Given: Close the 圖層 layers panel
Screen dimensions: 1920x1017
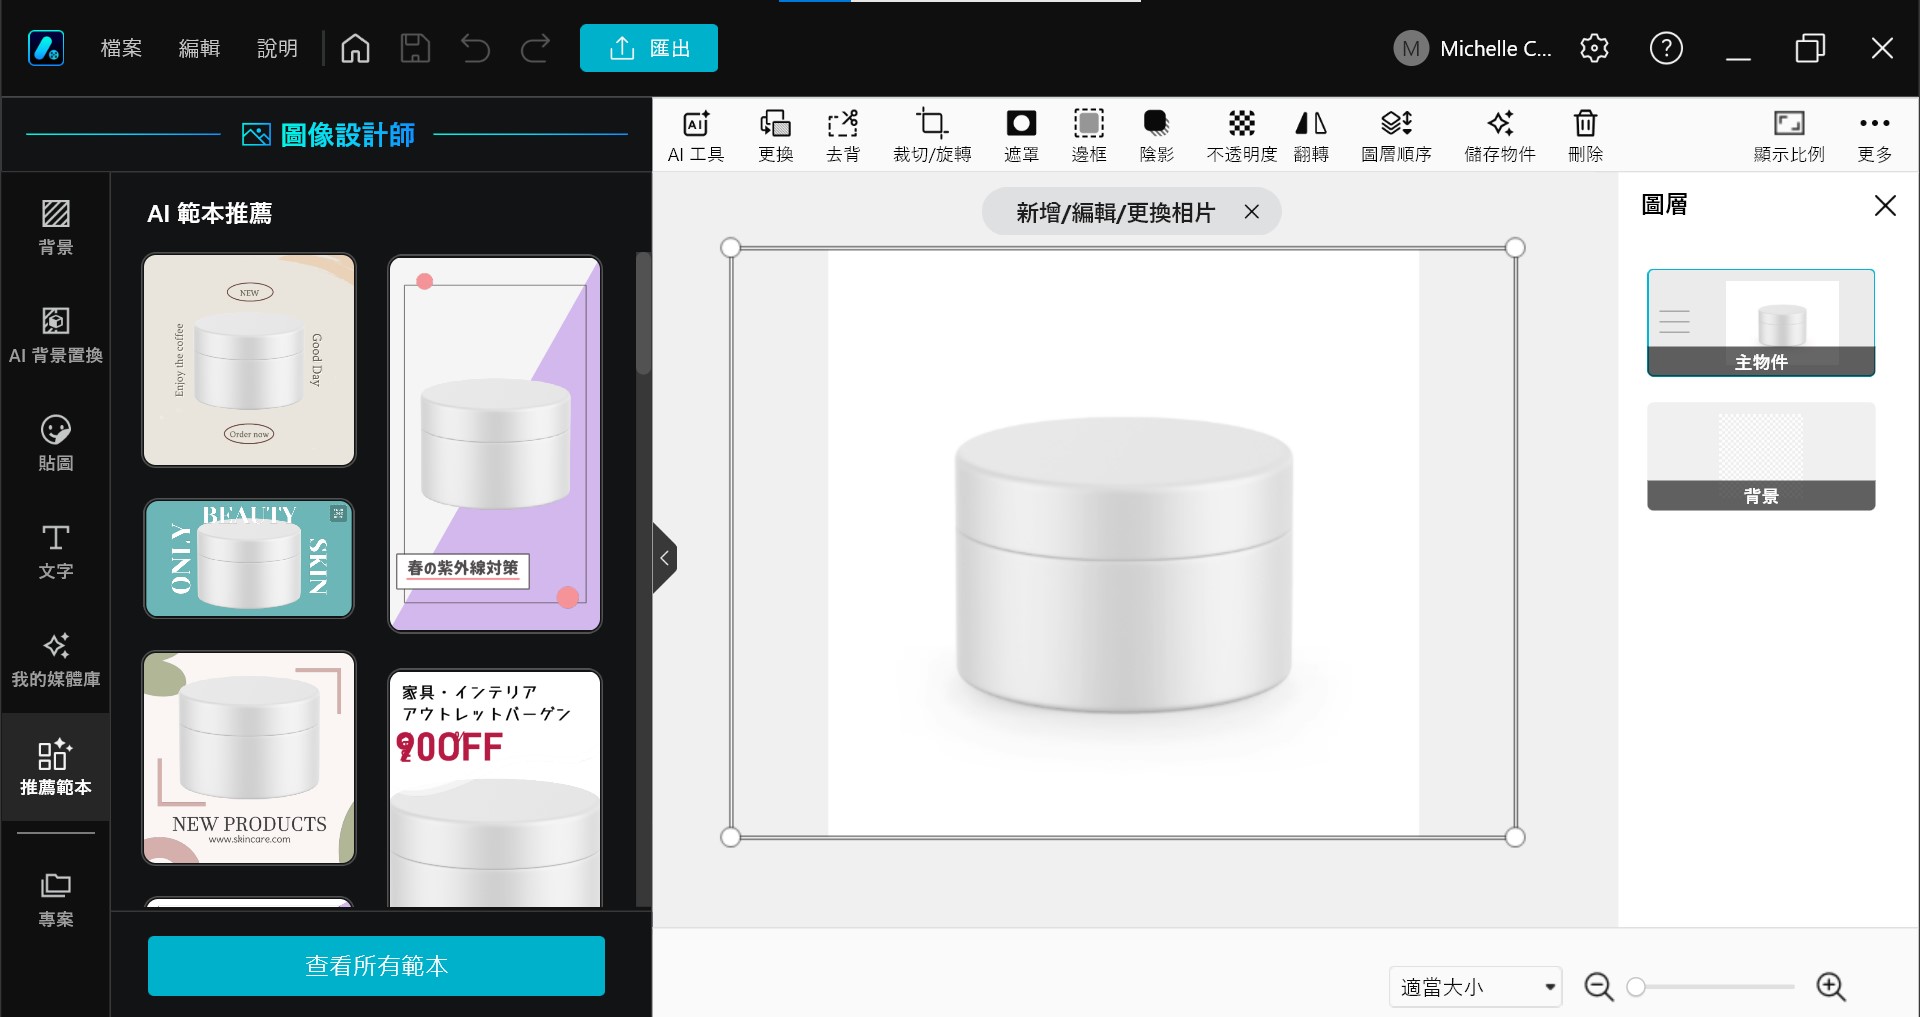Looking at the screenshot, I should [x=1885, y=206].
